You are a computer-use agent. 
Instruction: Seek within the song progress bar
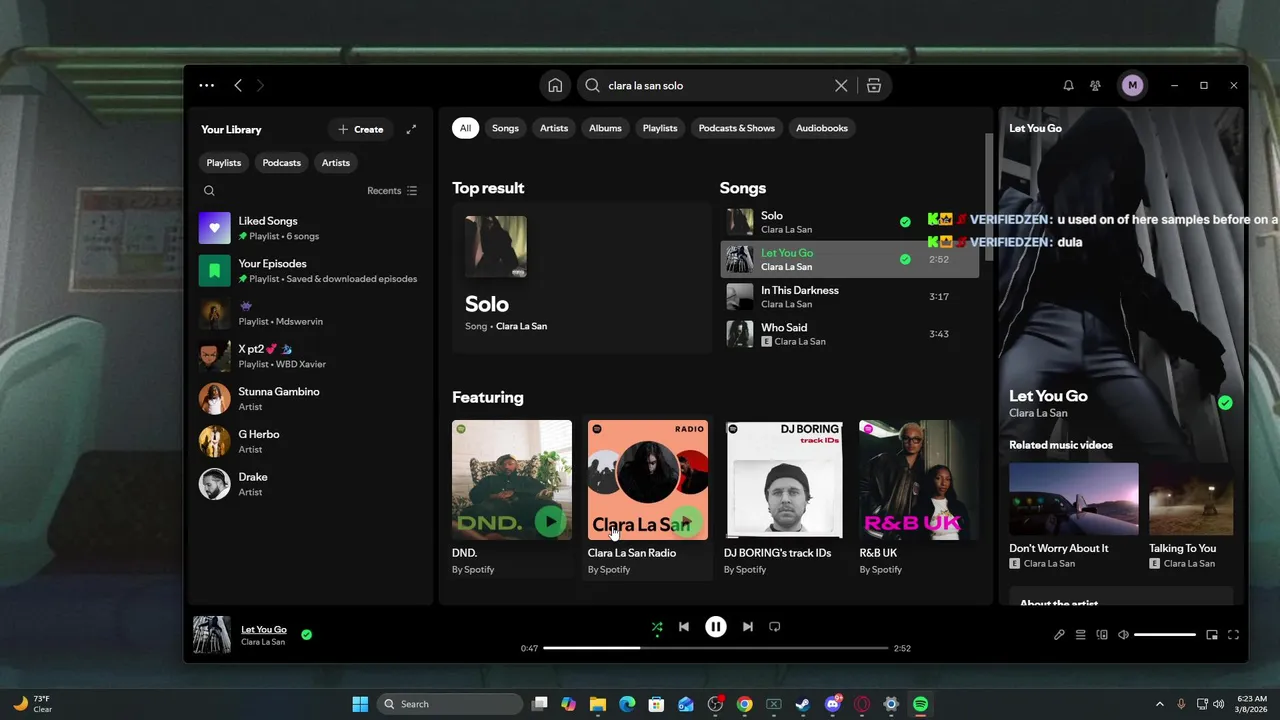[x=716, y=648]
